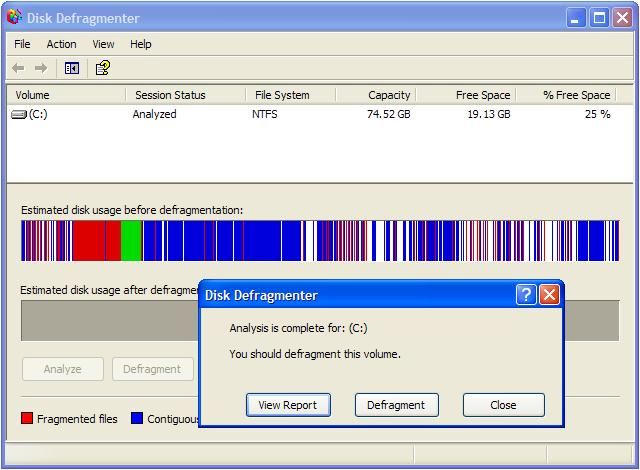Open the View menu

click(103, 44)
